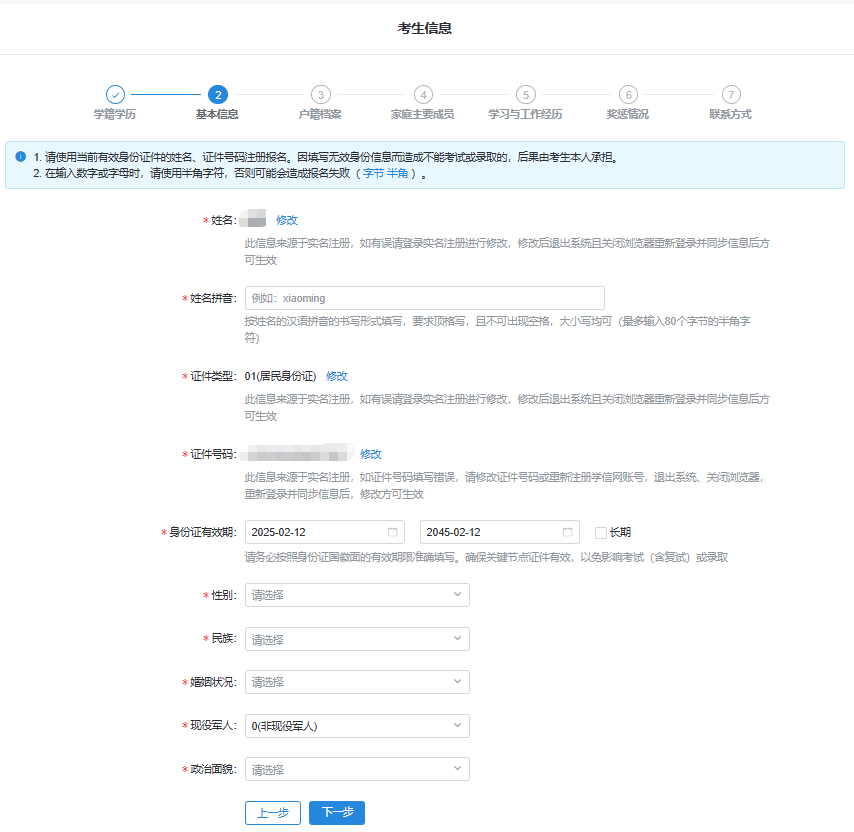Select the 家庭主要成员 step label
Image resolution: width=854 pixels, height=832 pixels.
(423, 114)
